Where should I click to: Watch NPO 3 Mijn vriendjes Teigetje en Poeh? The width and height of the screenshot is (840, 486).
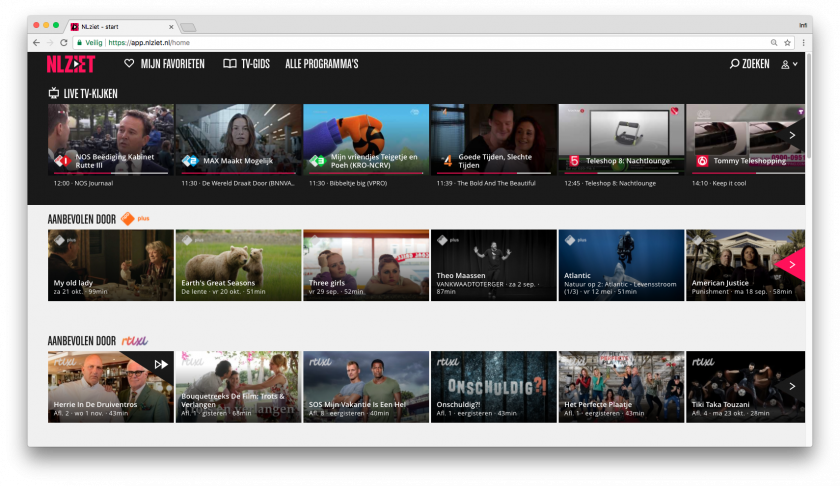coord(366,139)
